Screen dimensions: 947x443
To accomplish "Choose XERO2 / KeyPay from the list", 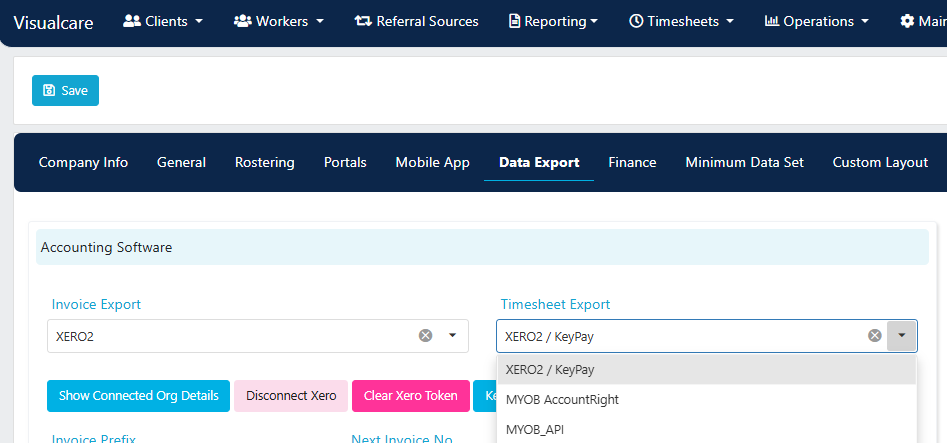I will click(x=707, y=369).
